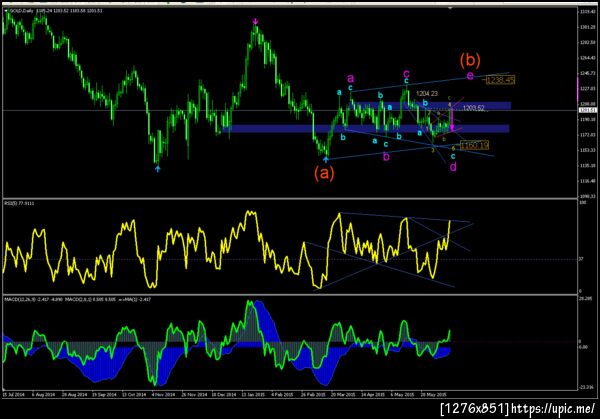Click the 1172.03 price scale value
This screenshot has width=600, height=419.
[587, 135]
